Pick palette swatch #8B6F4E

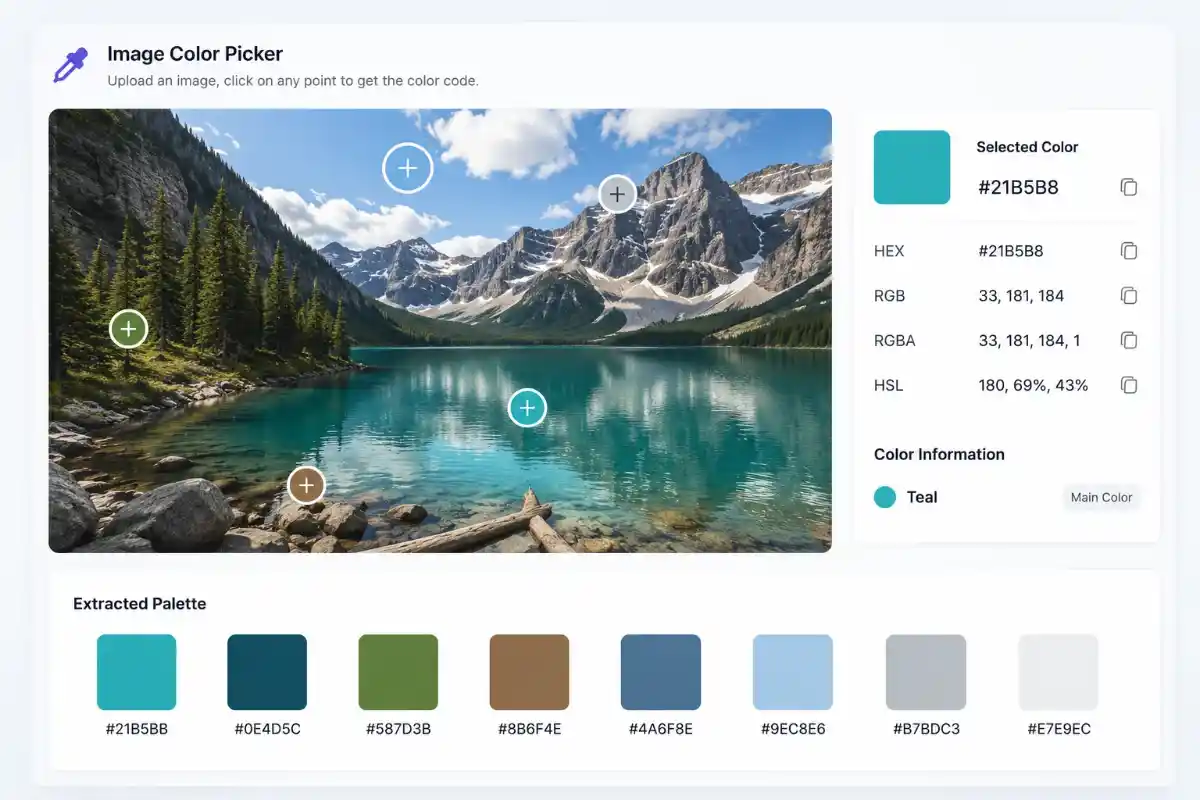click(x=529, y=672)
